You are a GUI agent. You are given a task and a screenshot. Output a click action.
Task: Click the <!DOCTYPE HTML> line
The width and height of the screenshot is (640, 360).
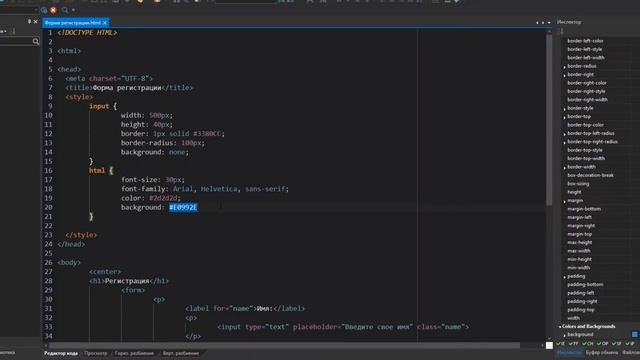point(87,33)
